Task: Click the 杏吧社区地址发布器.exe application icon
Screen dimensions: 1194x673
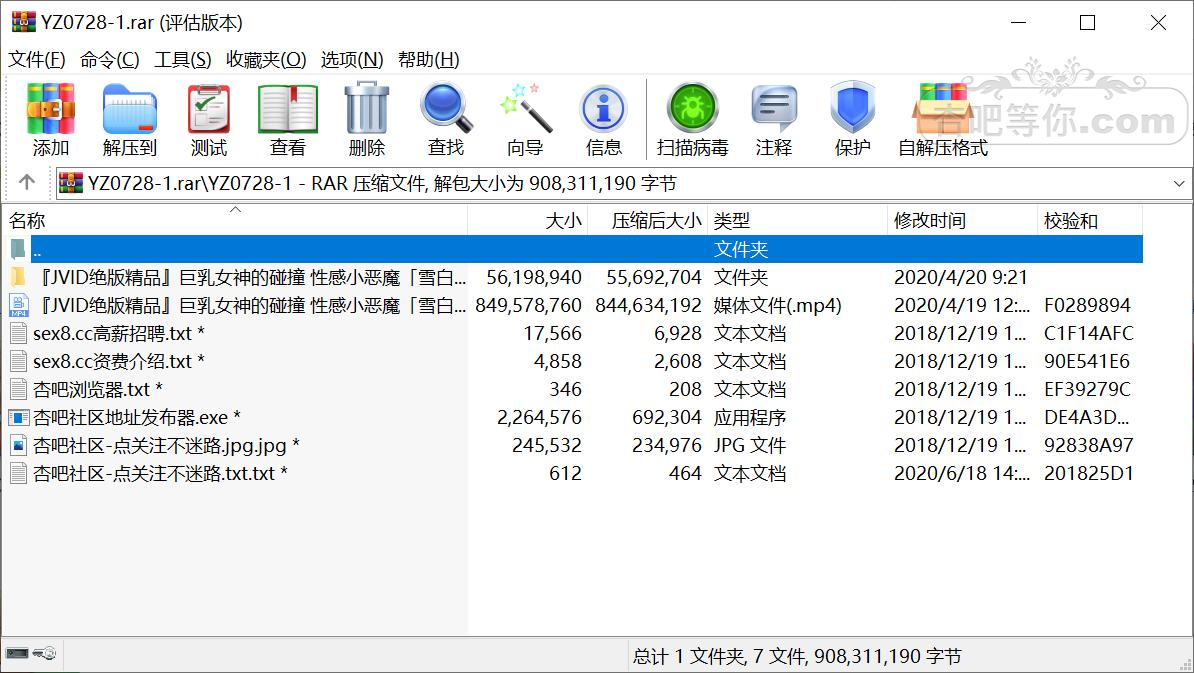Action: [x=18, y=417]
